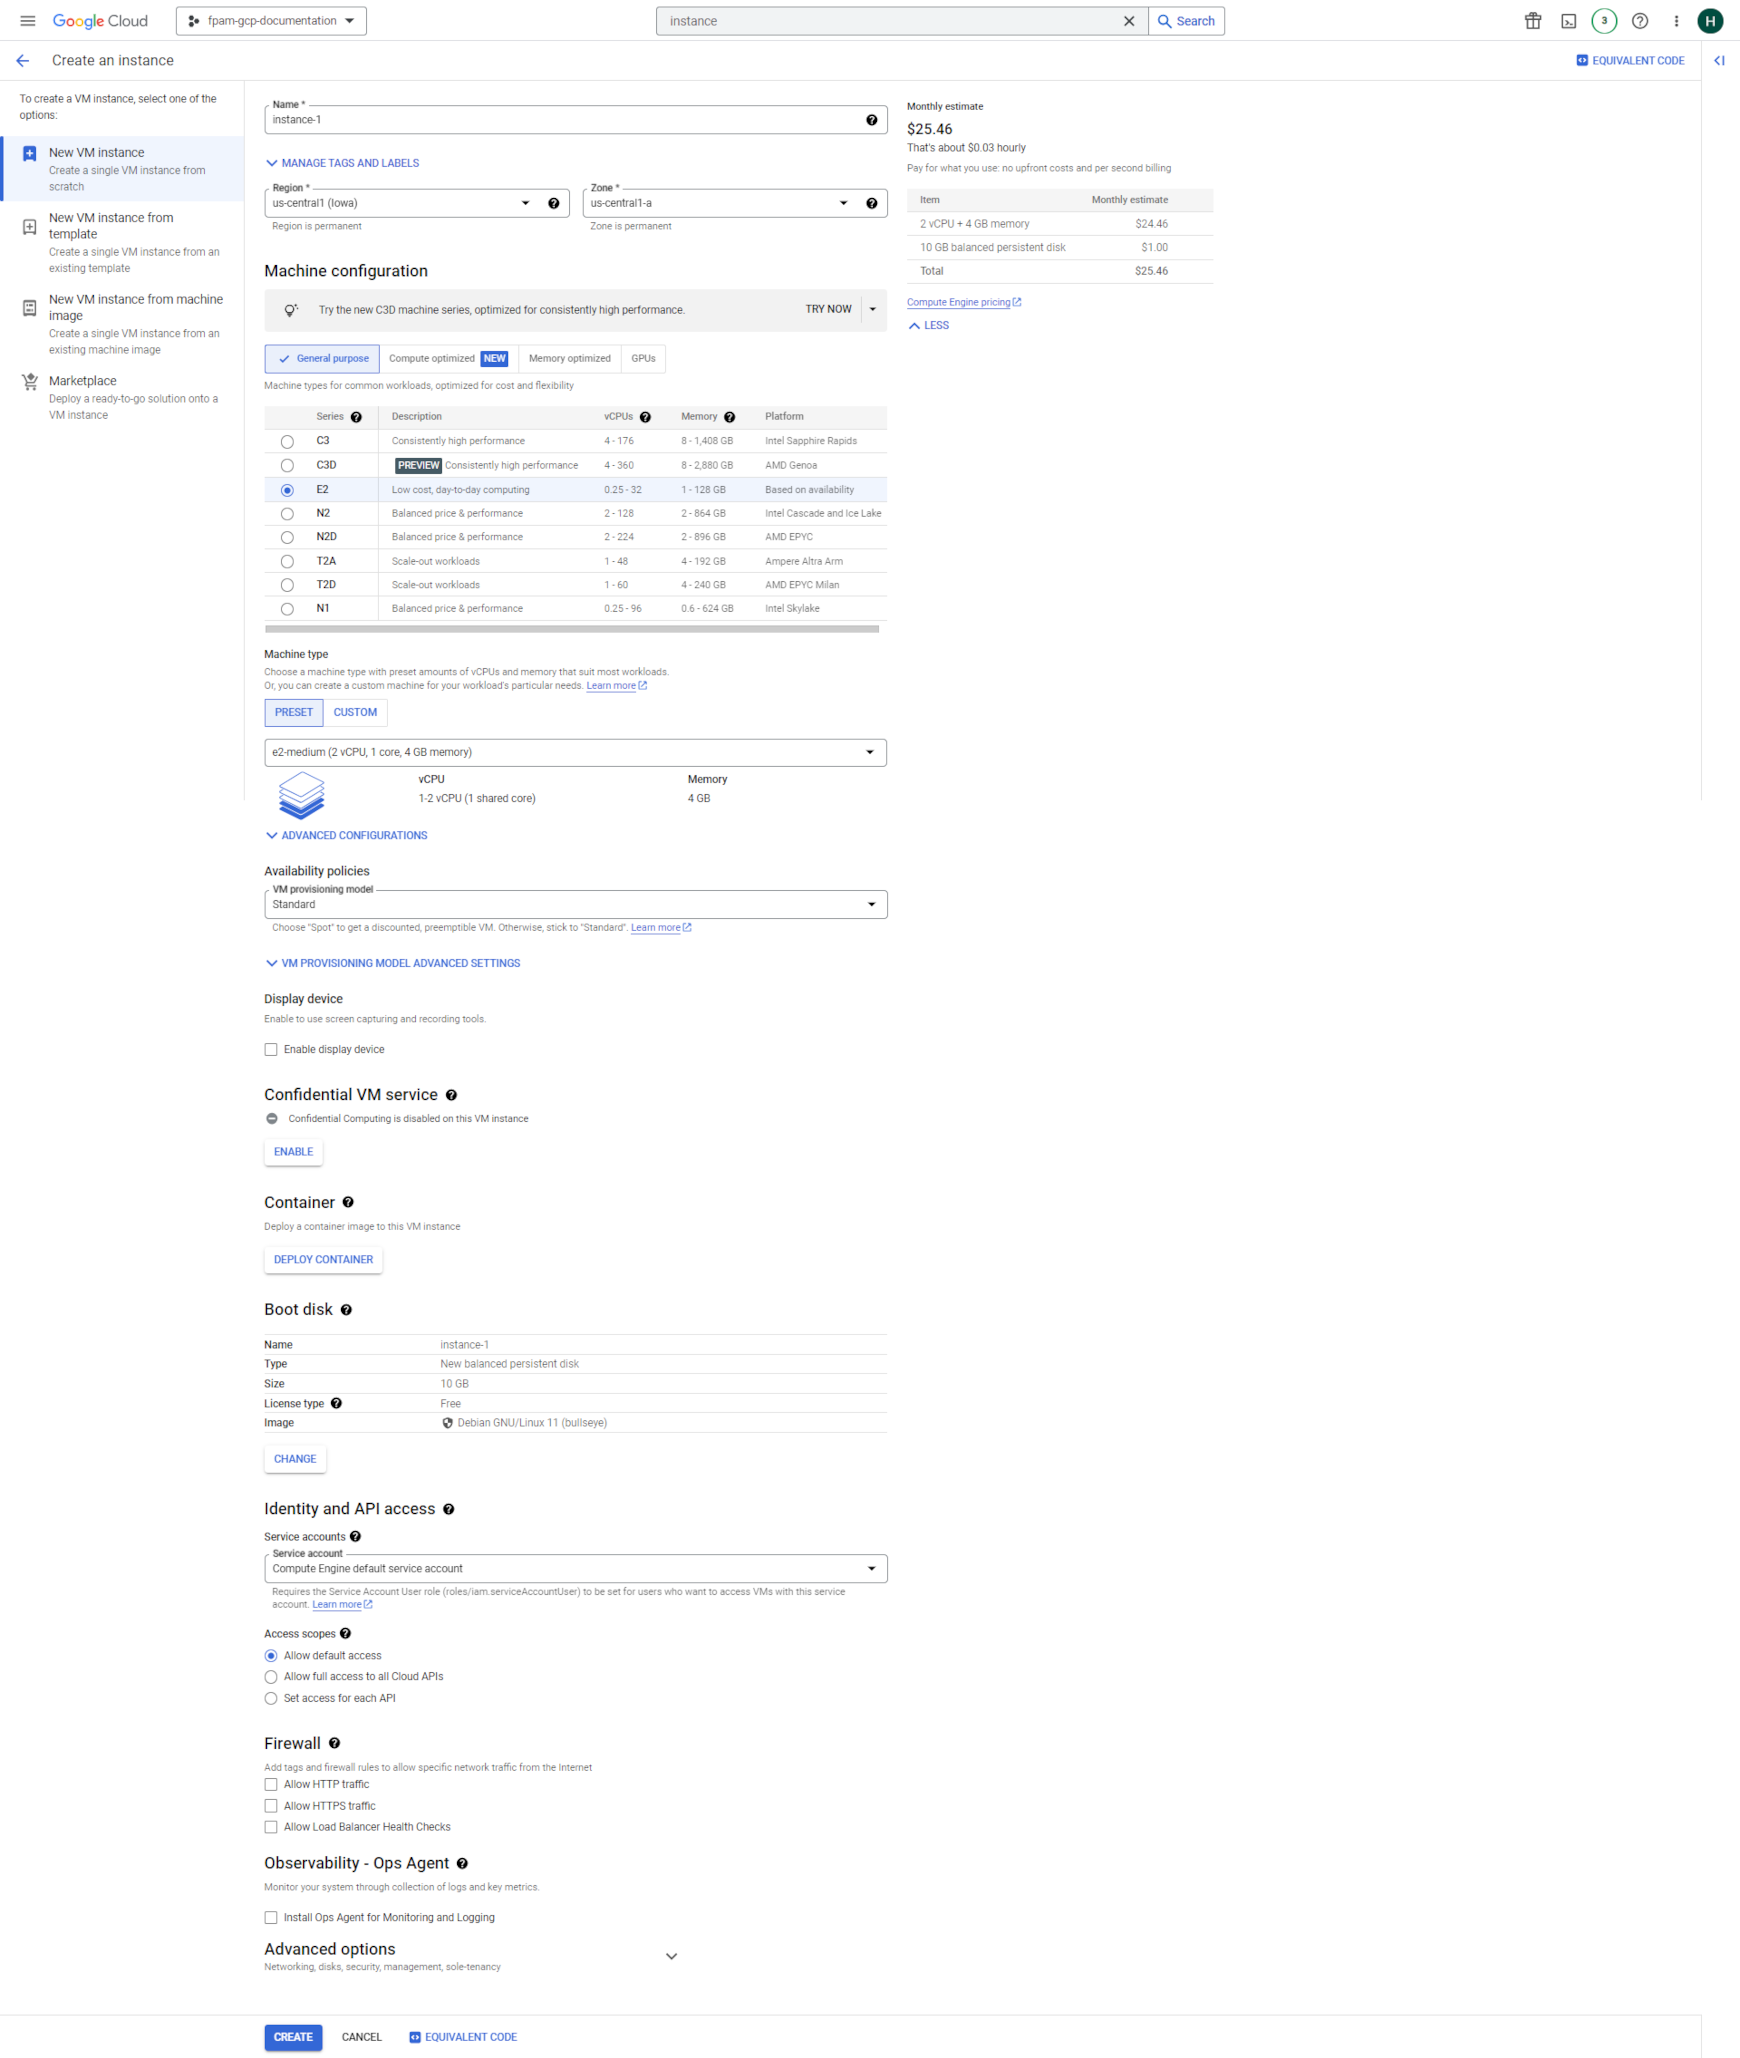1740x2058 pixels.
Task: Click the back arrow beside Create an instance
Action: [x=22, y=60]
